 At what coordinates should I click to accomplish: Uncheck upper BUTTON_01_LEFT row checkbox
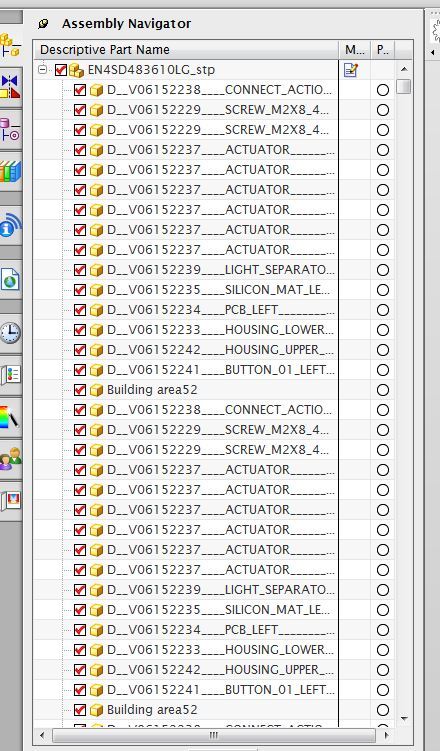coord(80,370)
